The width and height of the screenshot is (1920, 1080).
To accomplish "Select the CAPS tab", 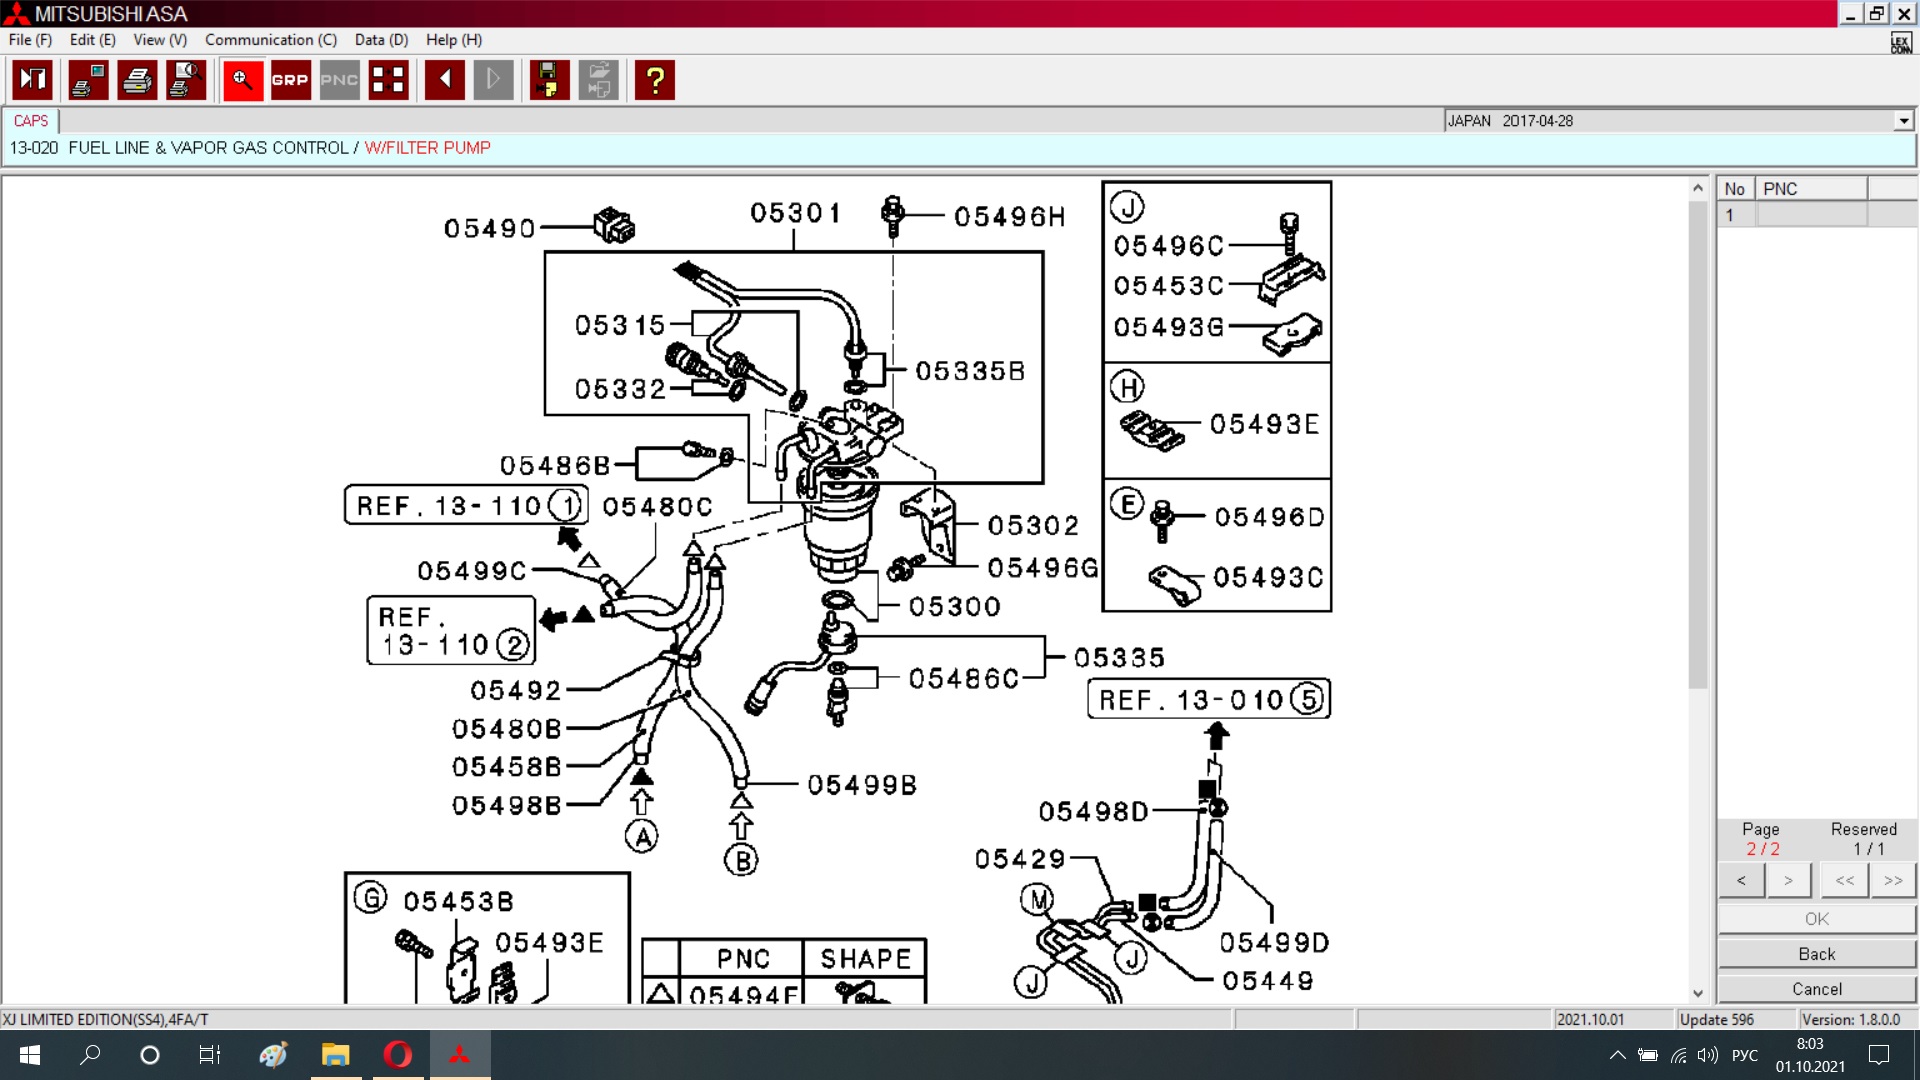I will coord(31,121).
